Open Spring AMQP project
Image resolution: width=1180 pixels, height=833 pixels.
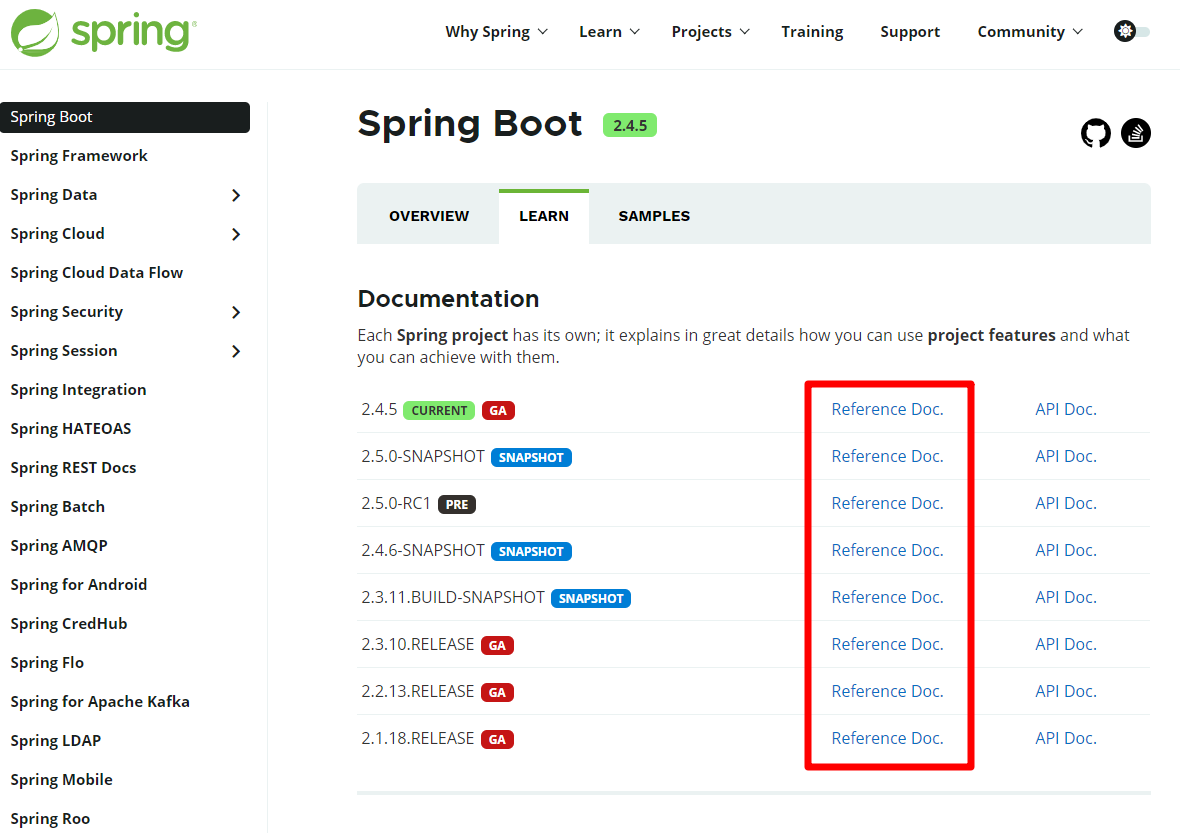(59, 546)
